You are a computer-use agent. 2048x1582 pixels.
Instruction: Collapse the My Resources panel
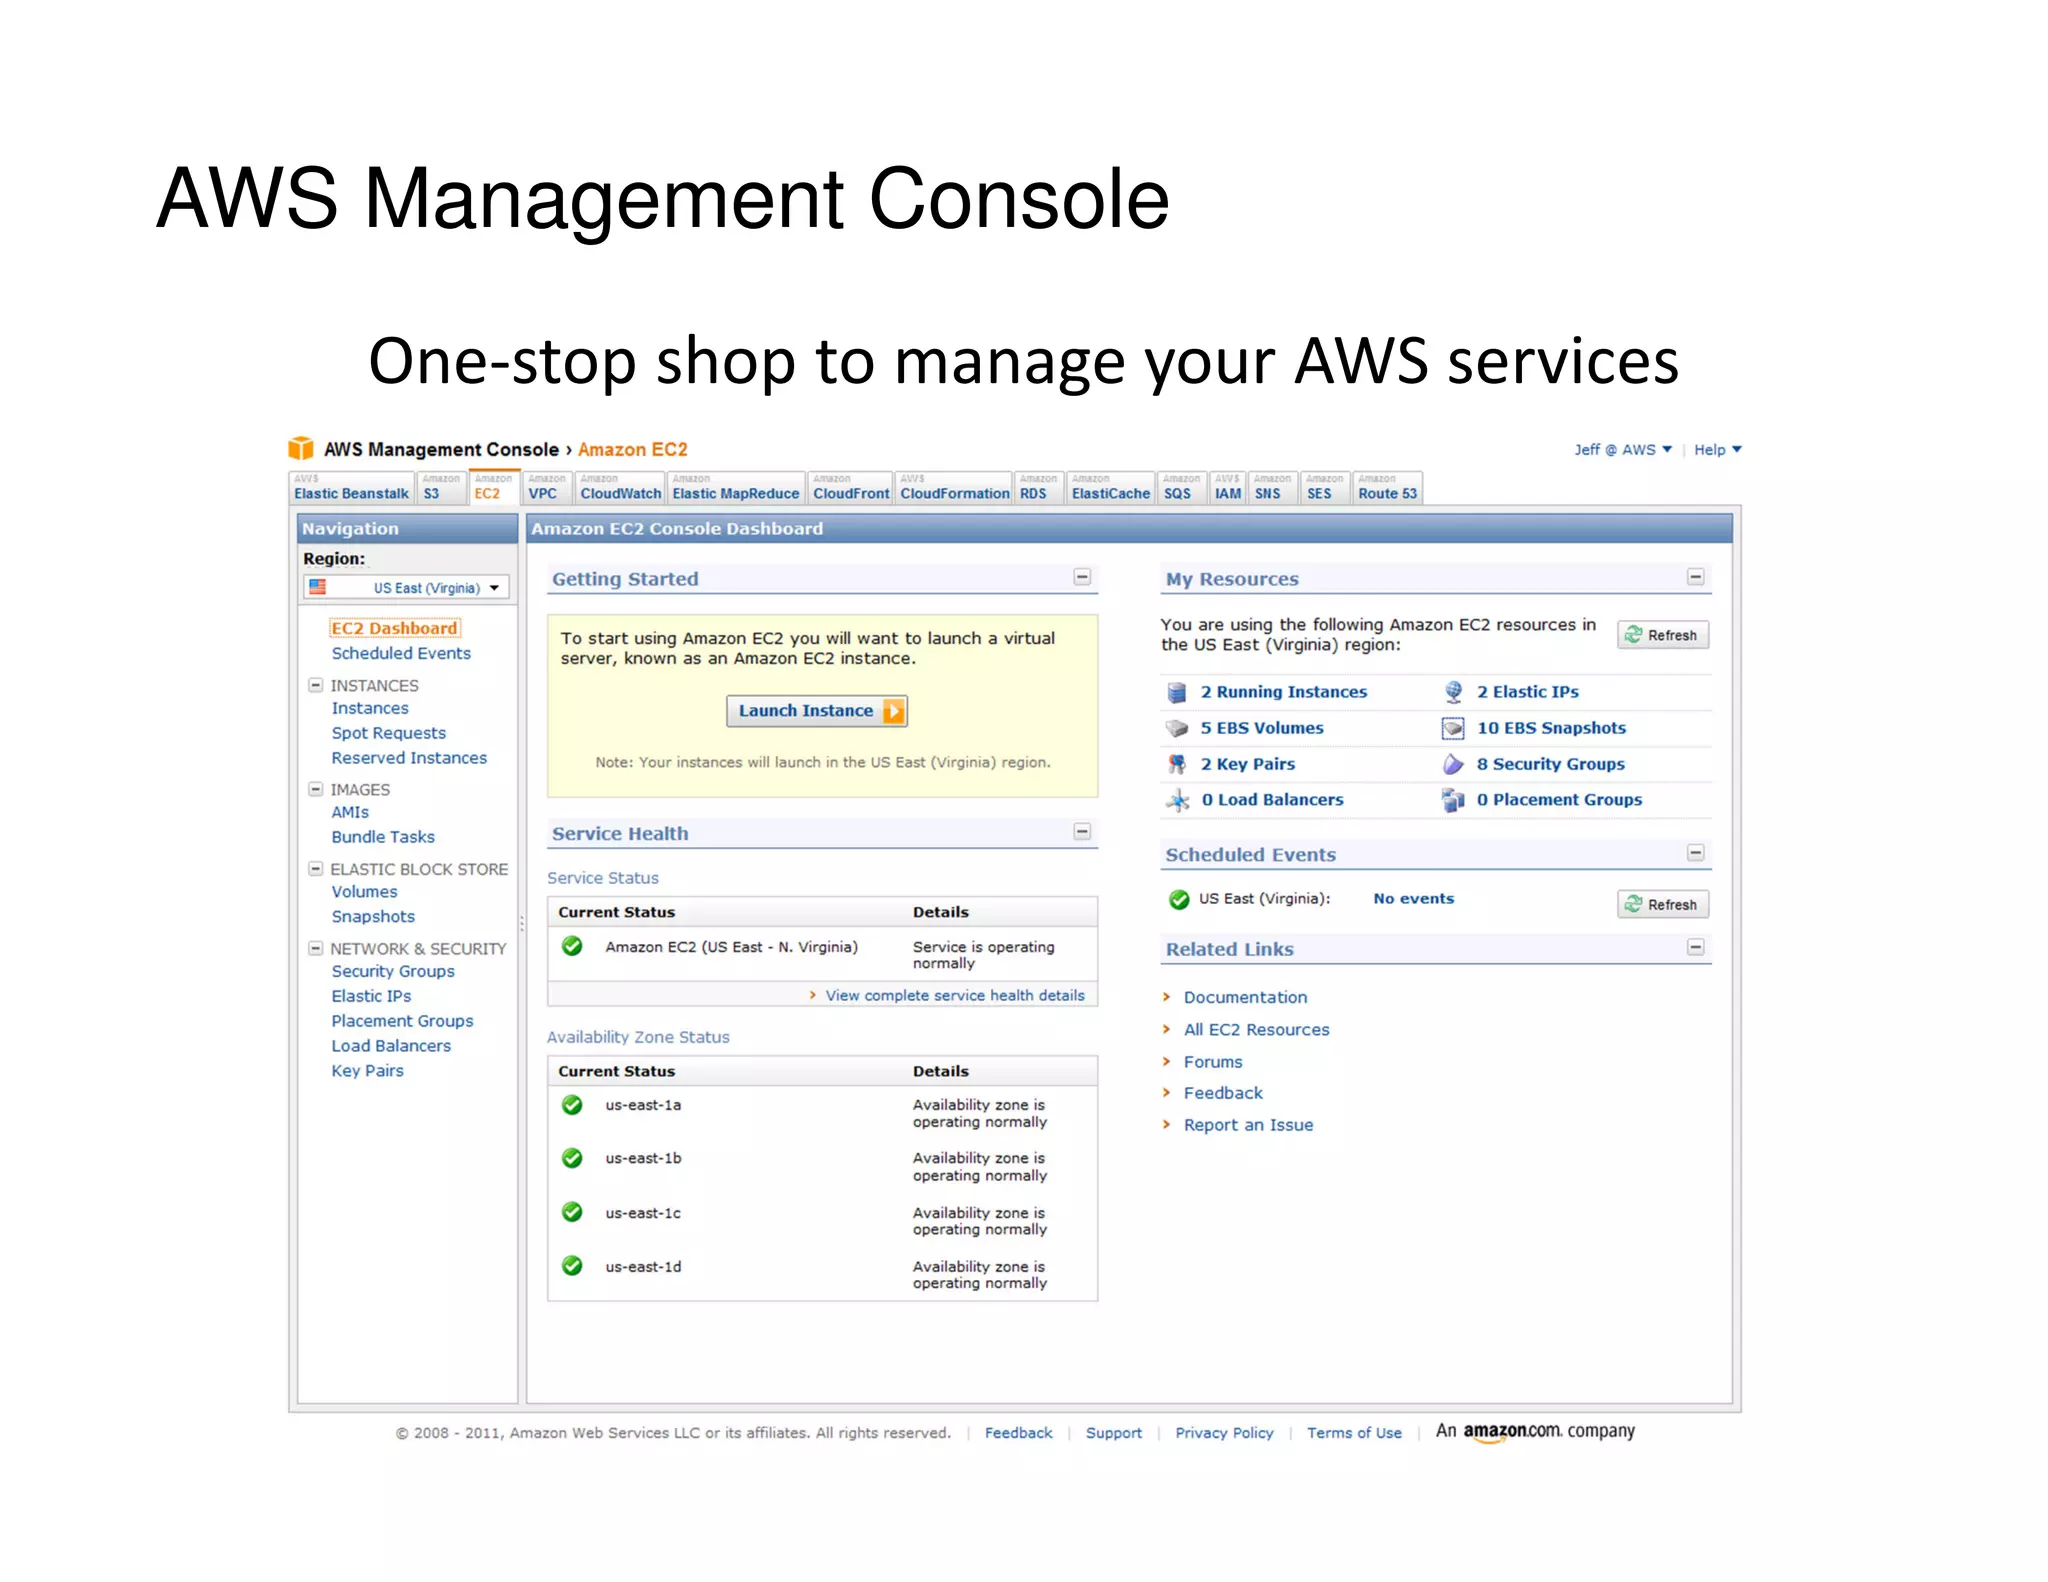(1696, 577)
